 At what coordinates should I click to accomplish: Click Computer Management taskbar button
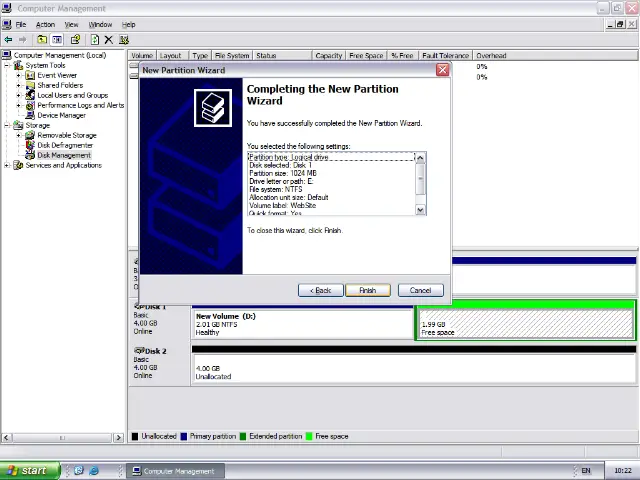[175, 471]
